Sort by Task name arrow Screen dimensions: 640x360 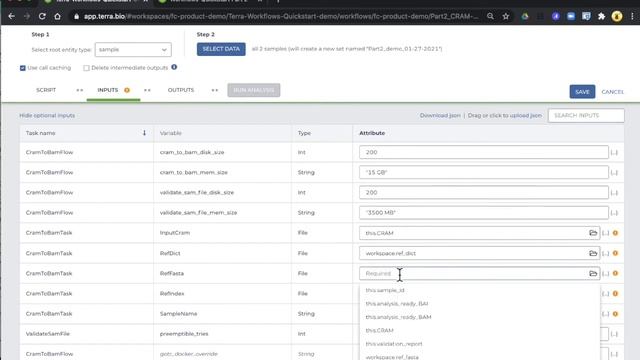click(144, 133)
